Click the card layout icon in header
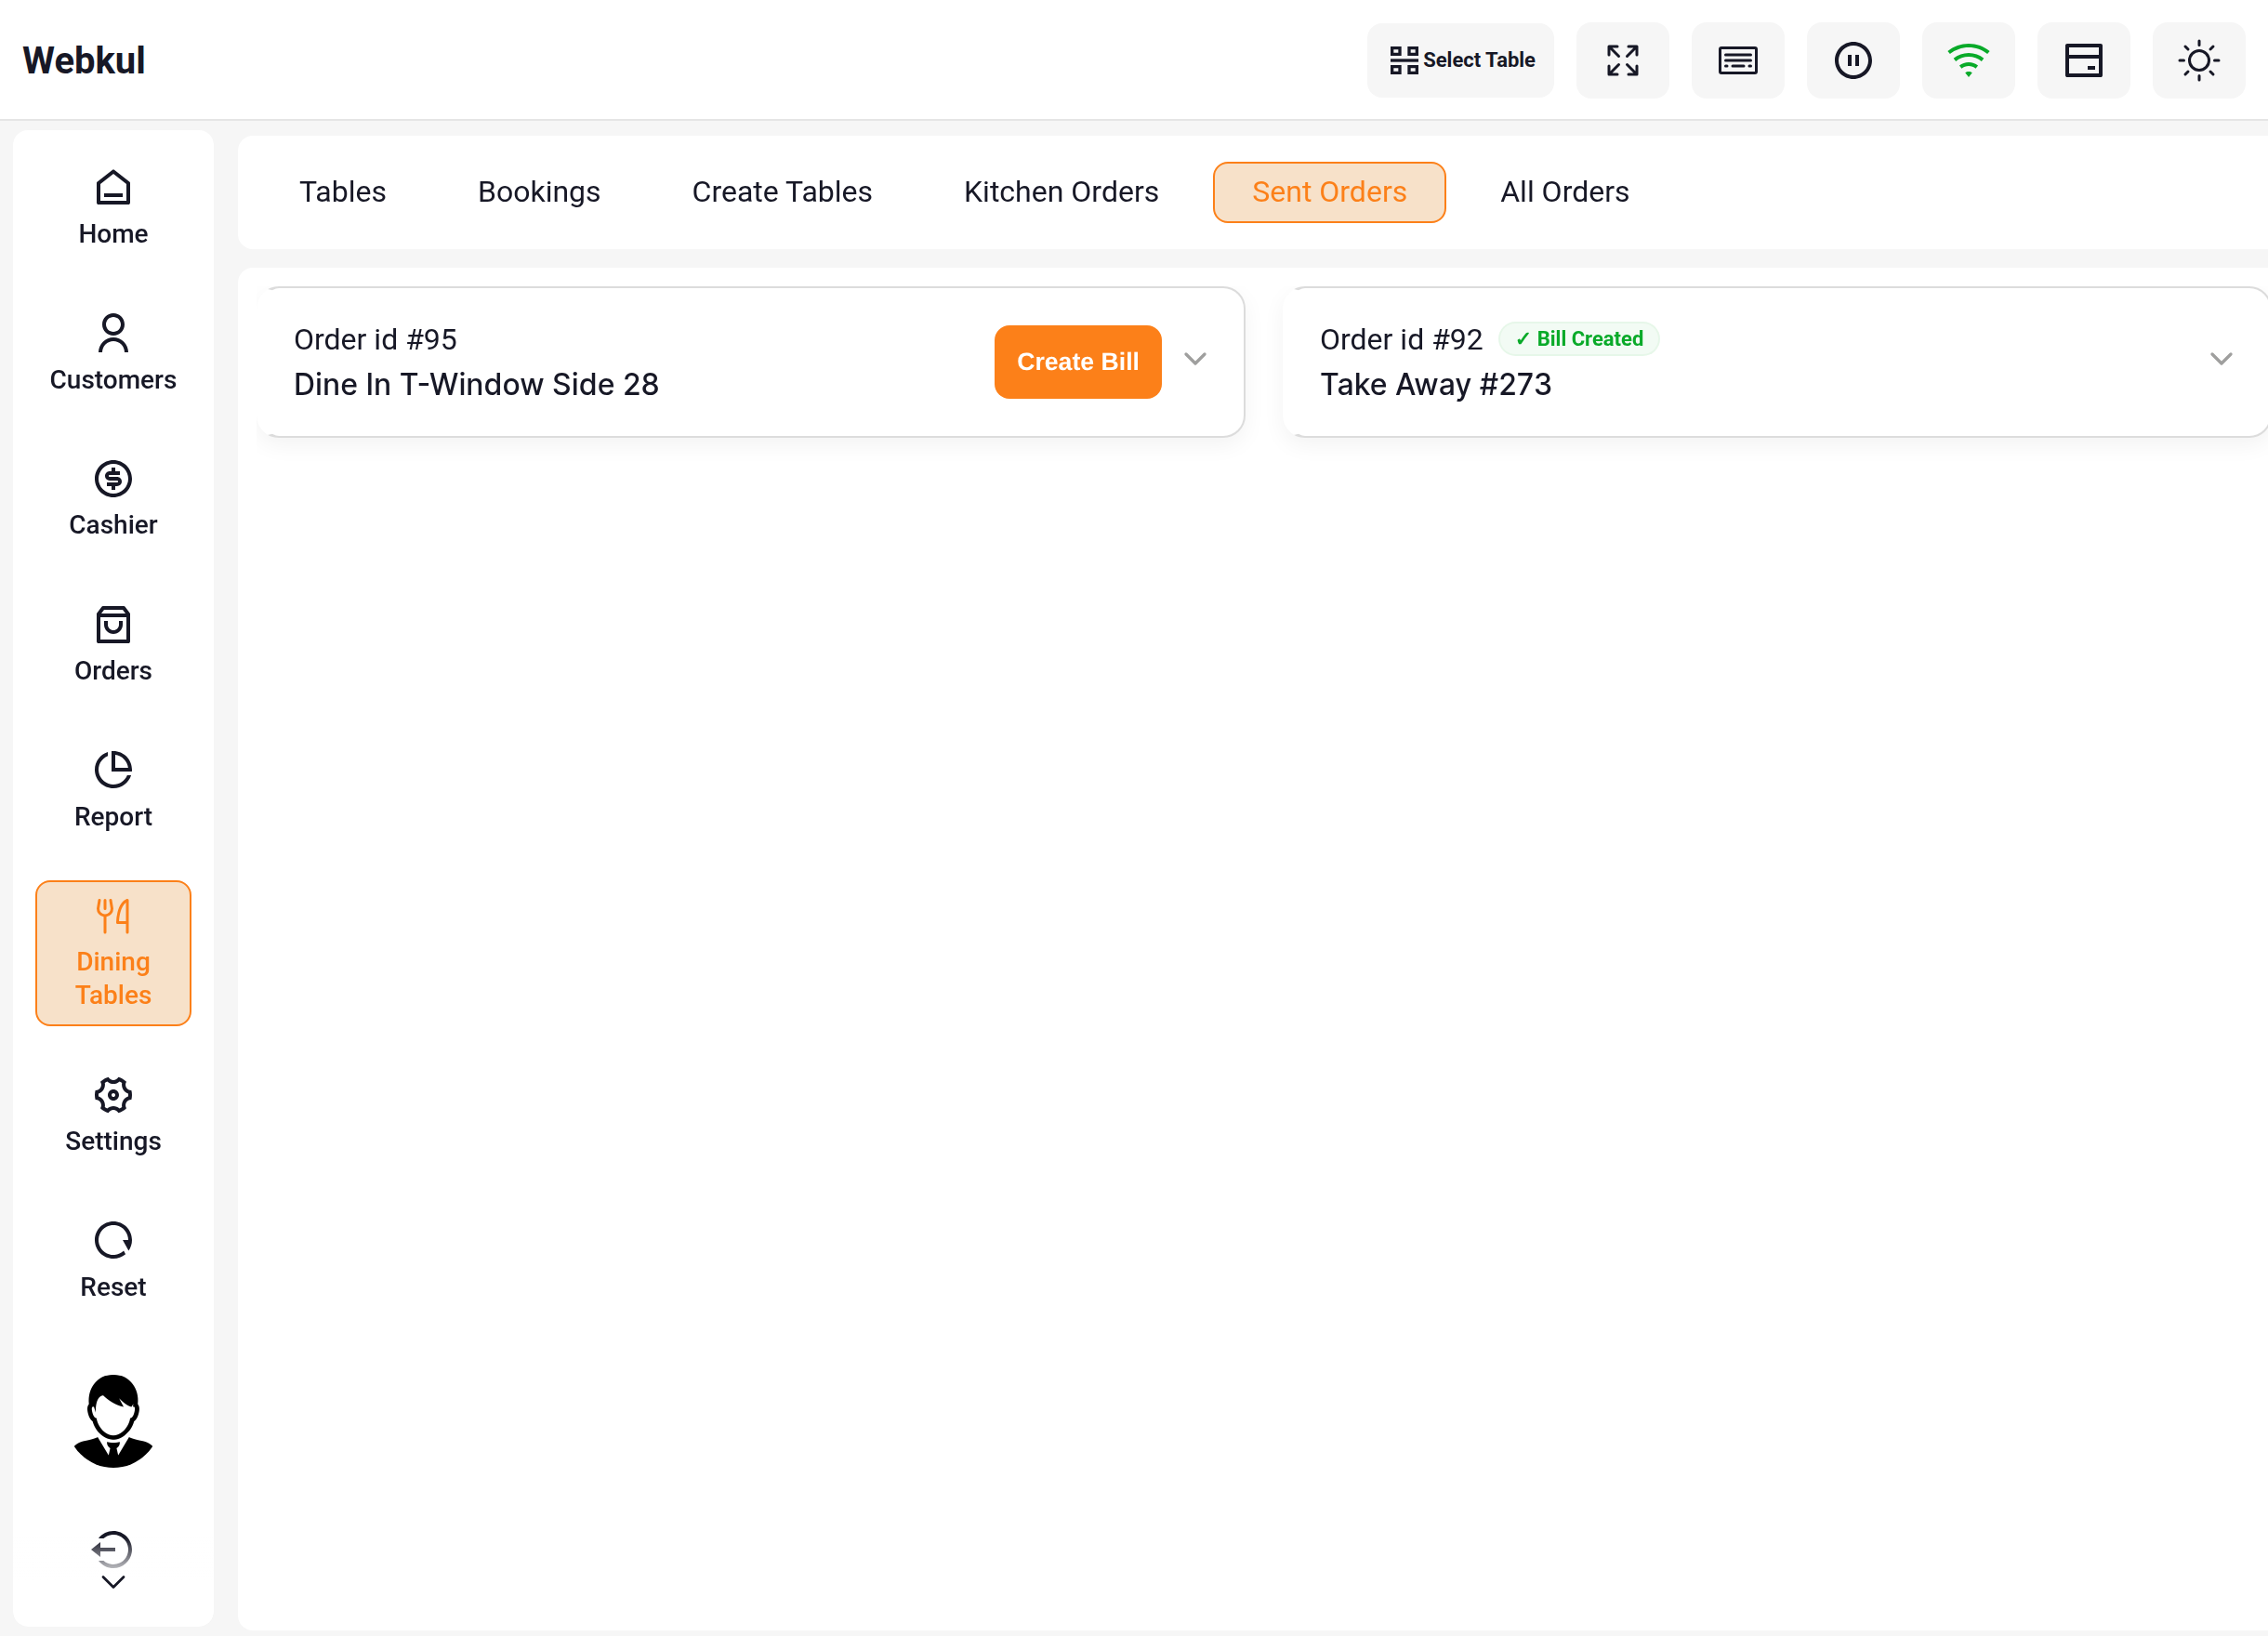 [x=2084, y=60]
